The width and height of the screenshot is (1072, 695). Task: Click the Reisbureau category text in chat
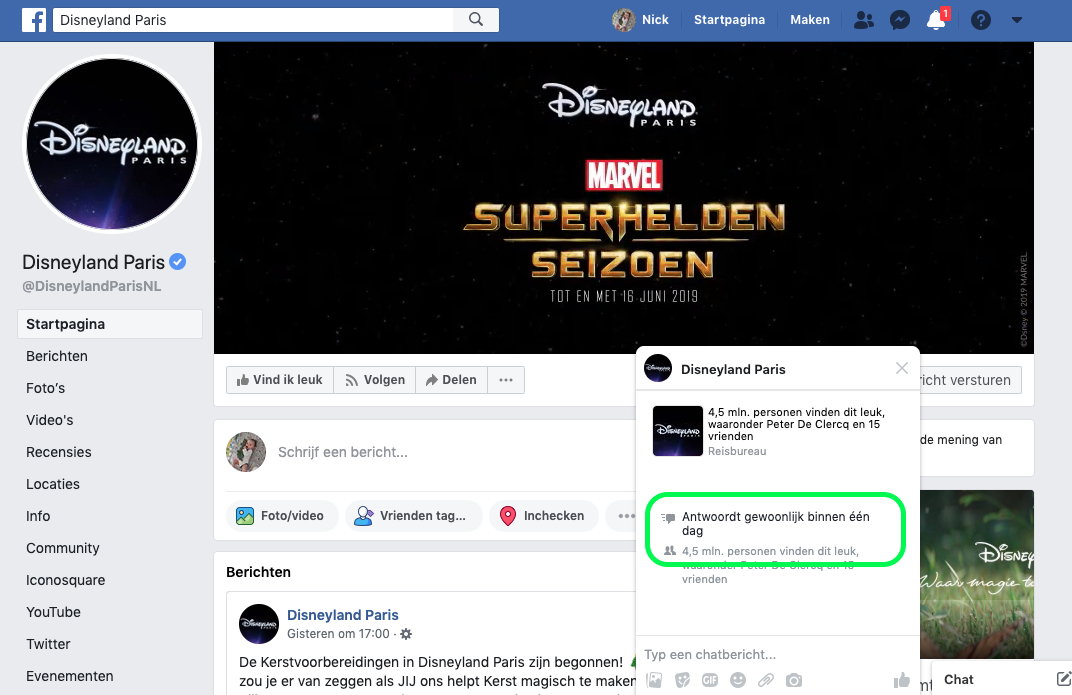(737, 451)
